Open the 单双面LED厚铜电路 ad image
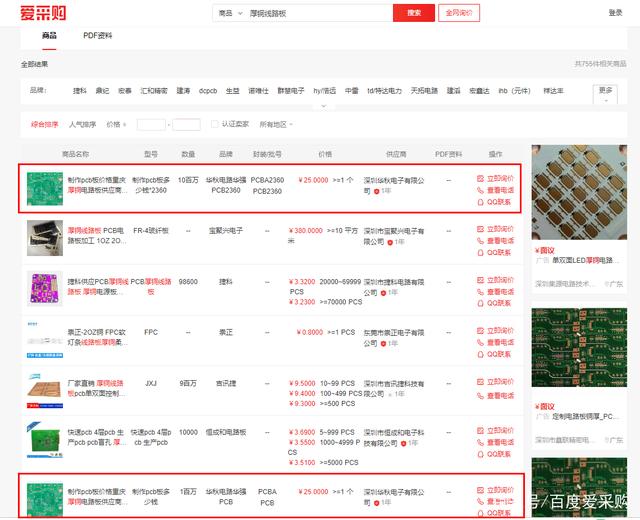This screenshot has width=640, height=520. click(x=579, y=192)
